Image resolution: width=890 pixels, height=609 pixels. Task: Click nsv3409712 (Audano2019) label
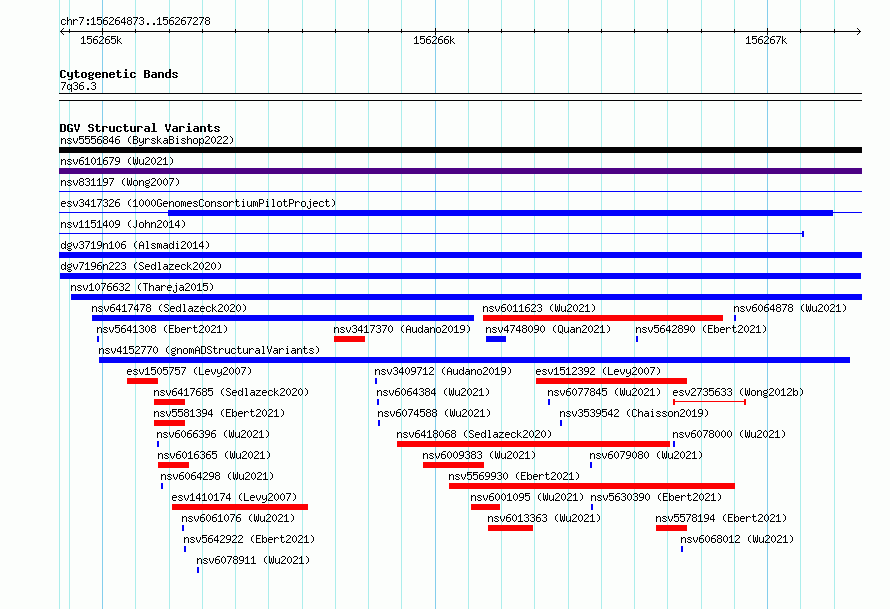(443, 371)
